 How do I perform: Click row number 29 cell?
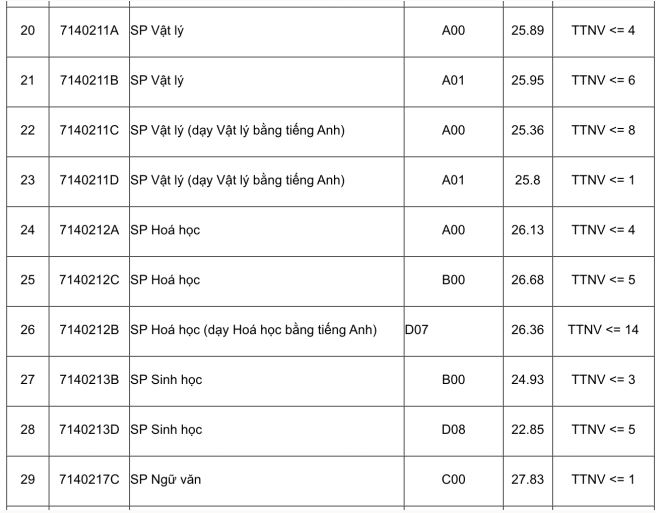[x=27, y=480]
